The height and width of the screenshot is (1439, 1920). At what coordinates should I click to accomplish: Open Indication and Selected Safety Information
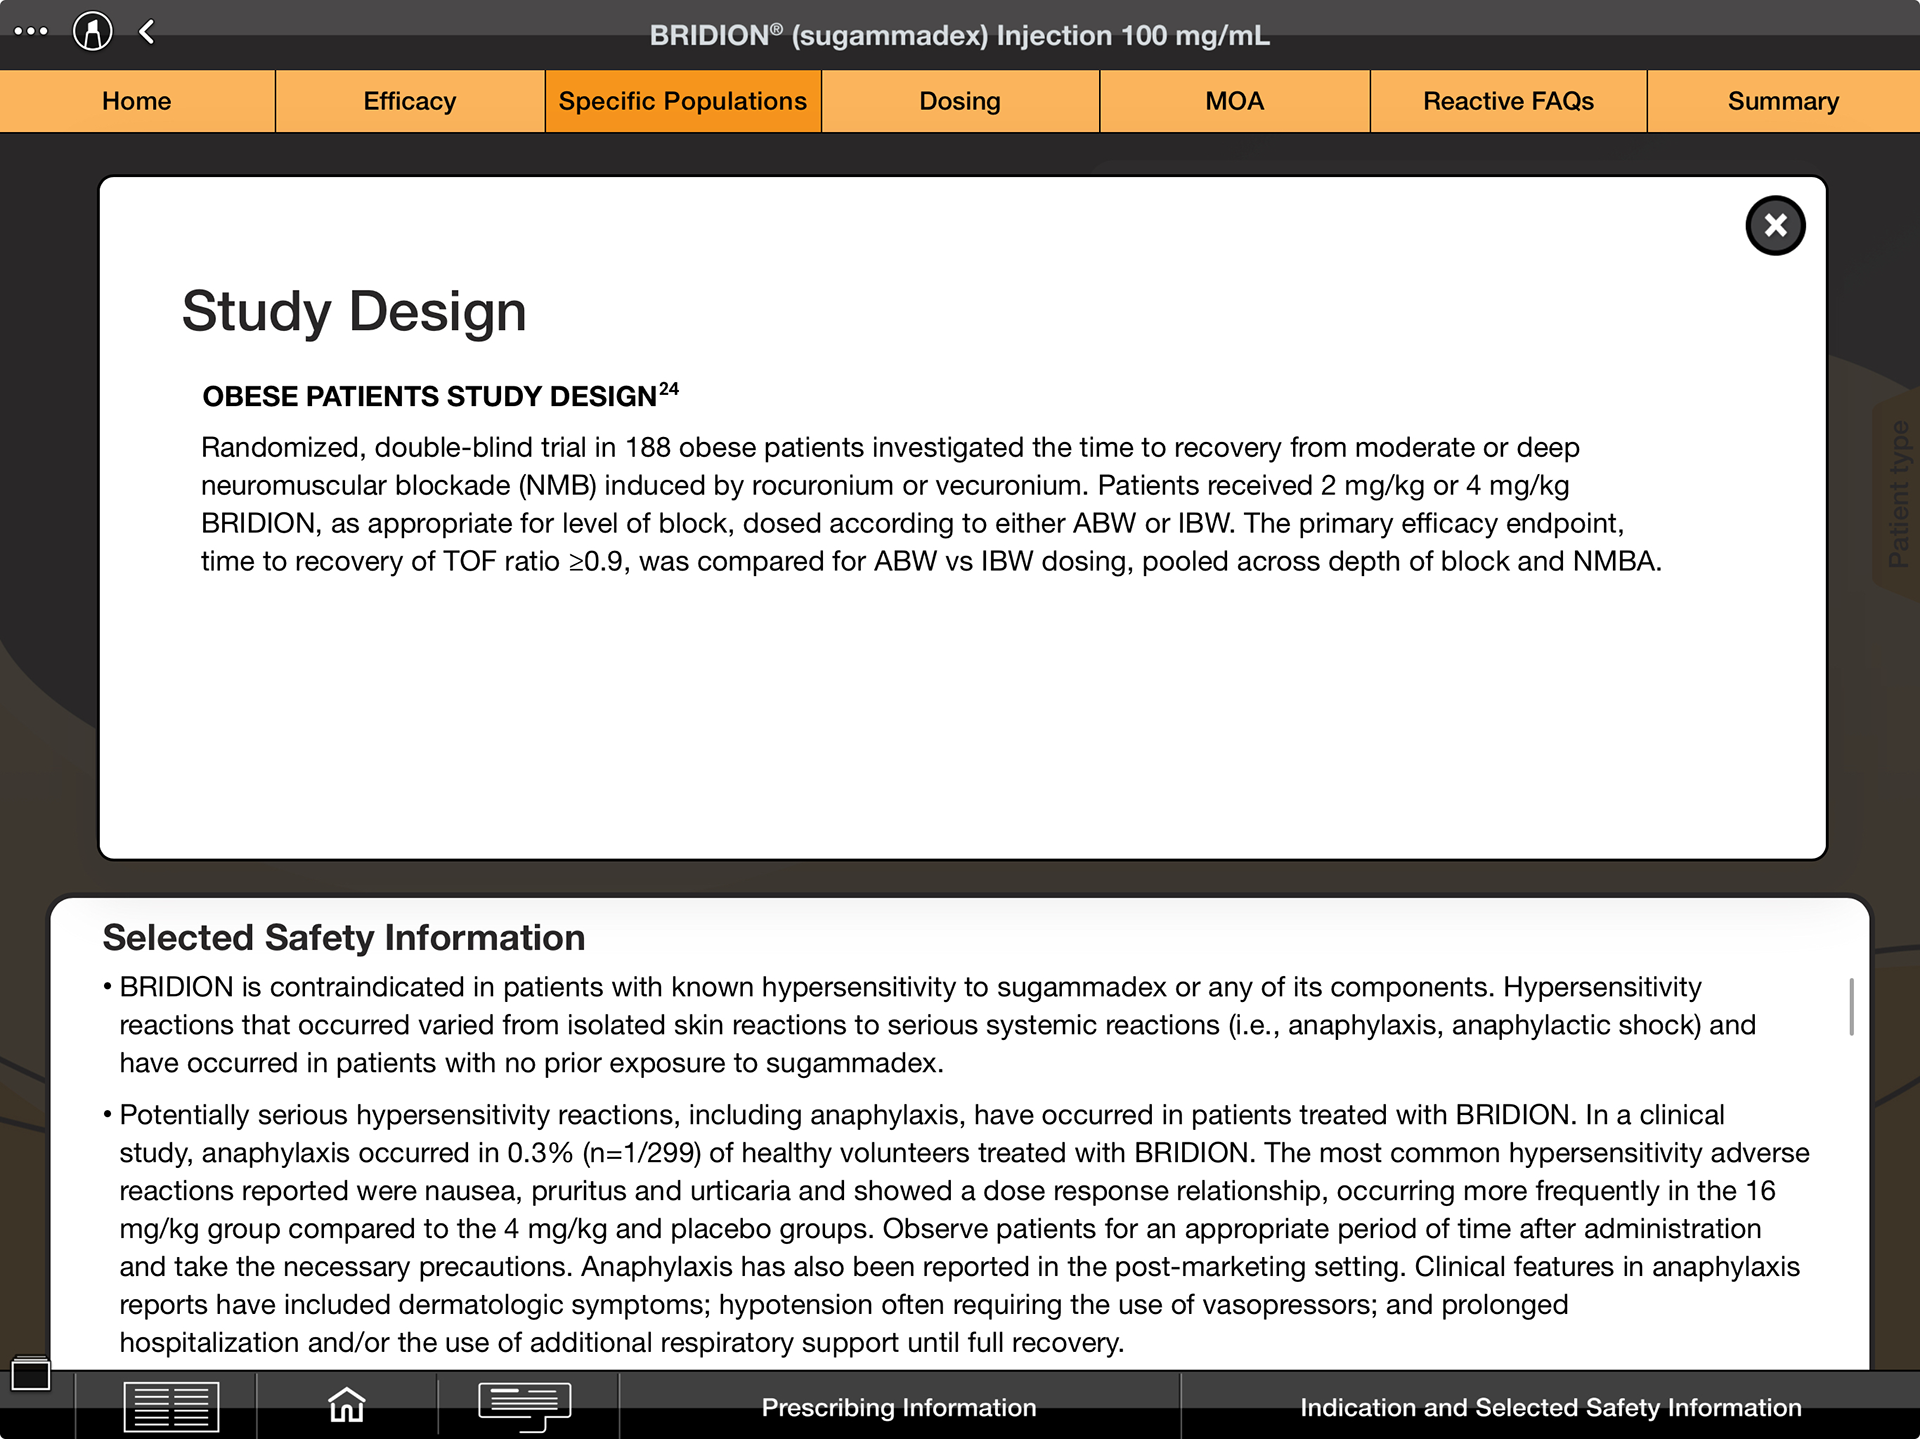pyautogui.click(x=1550, y=1407)
